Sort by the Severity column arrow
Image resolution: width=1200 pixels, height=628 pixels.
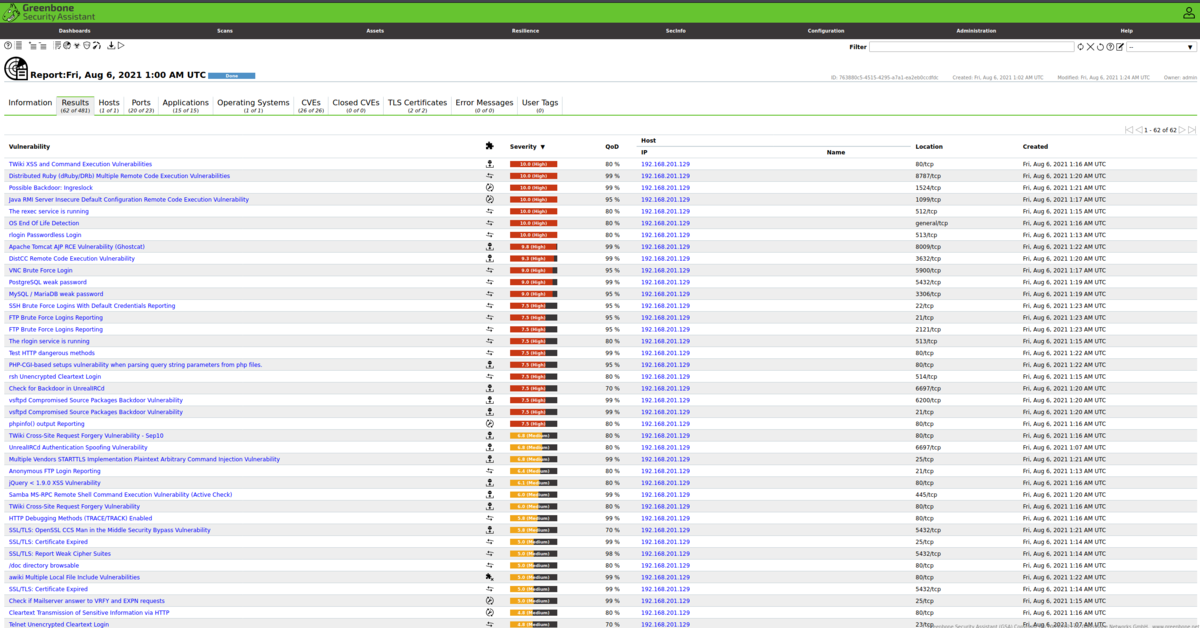pyautogui.click(x=543, y=147)
